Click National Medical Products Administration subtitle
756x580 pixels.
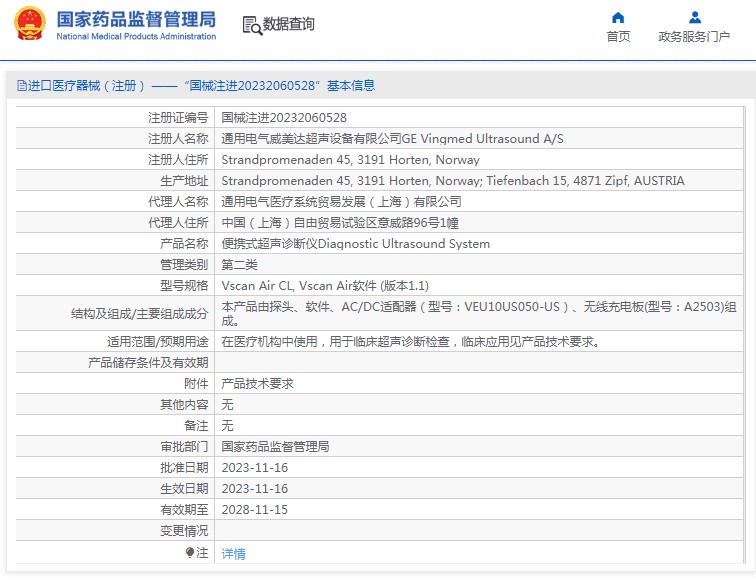(136, 36)
